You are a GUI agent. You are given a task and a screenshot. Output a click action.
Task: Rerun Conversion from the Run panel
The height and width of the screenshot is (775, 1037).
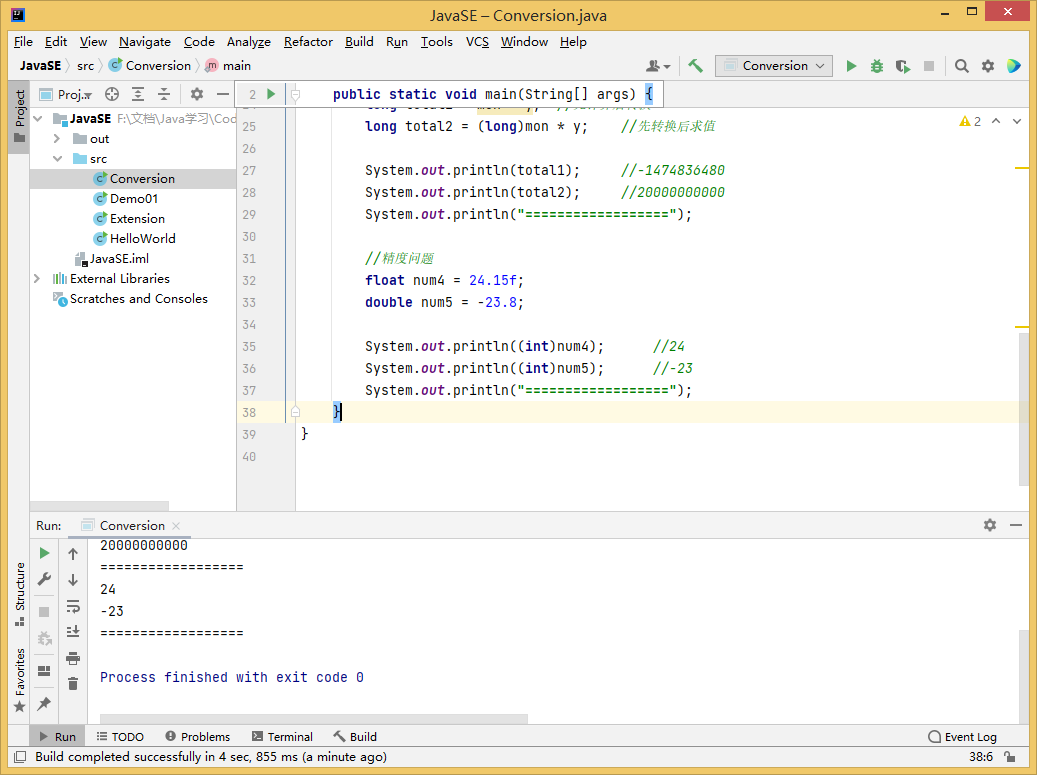coord(44,553)
